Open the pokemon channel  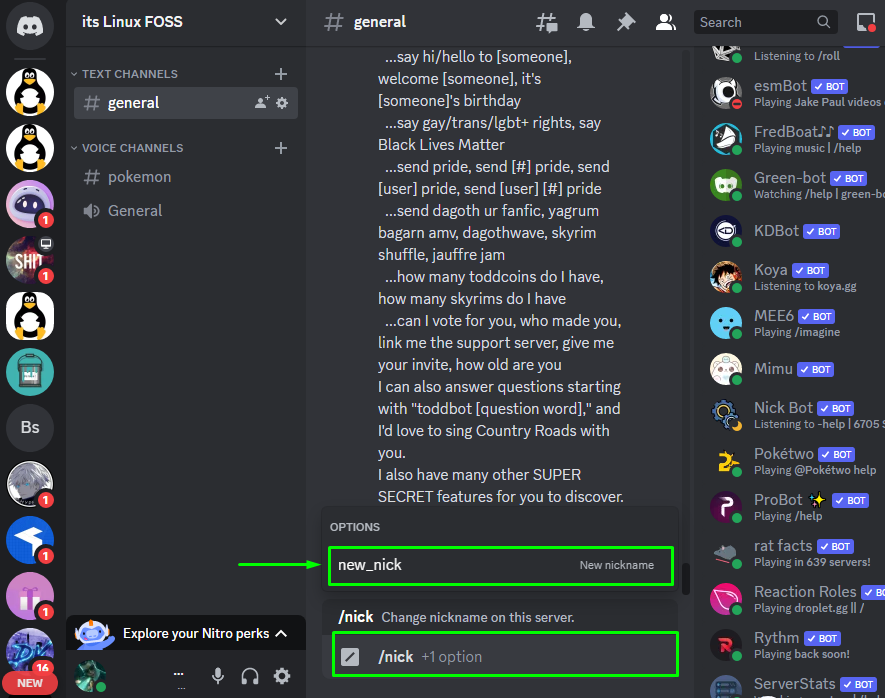click(186, 177)
